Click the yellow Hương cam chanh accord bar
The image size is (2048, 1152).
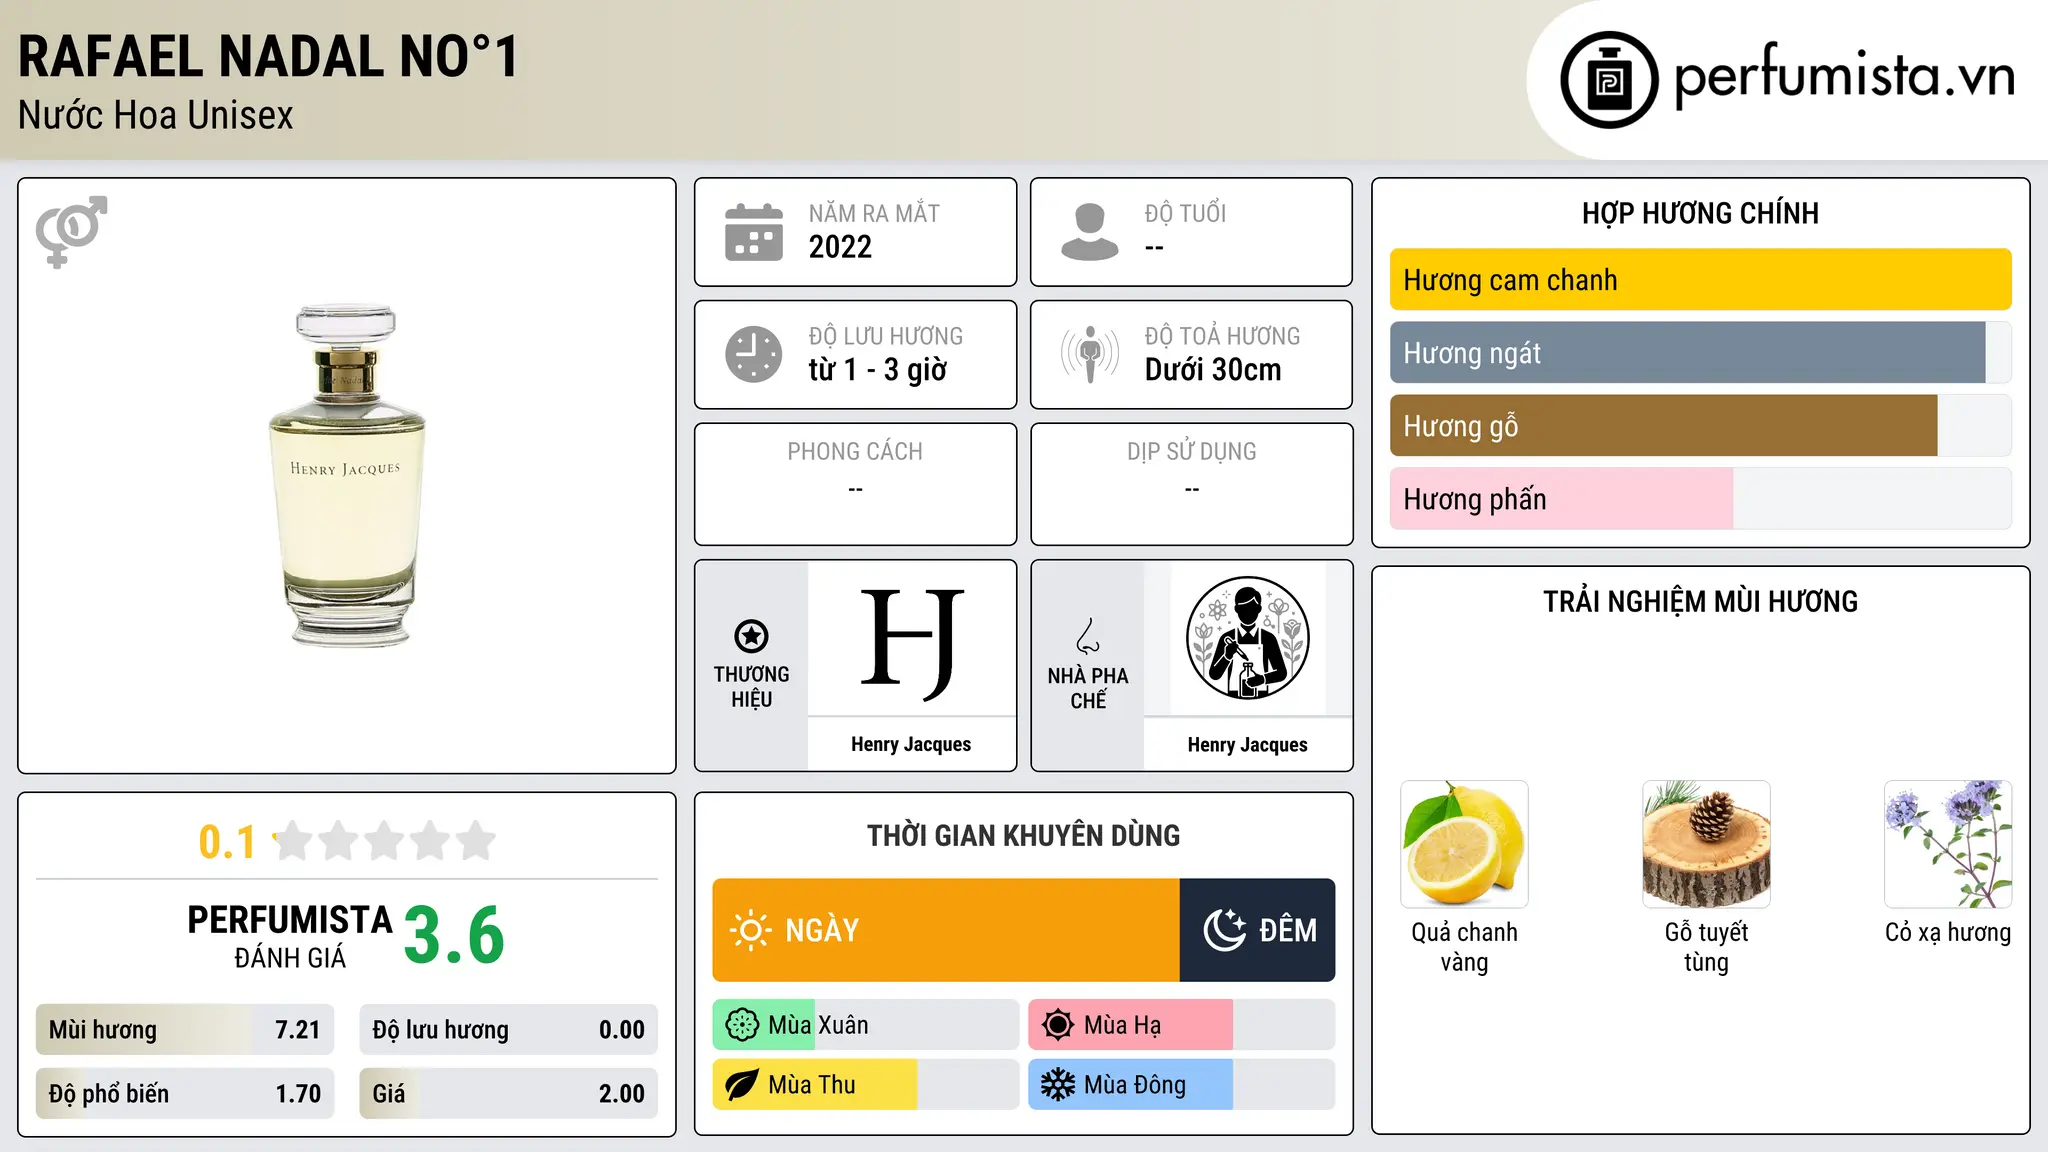[1700, 280]
